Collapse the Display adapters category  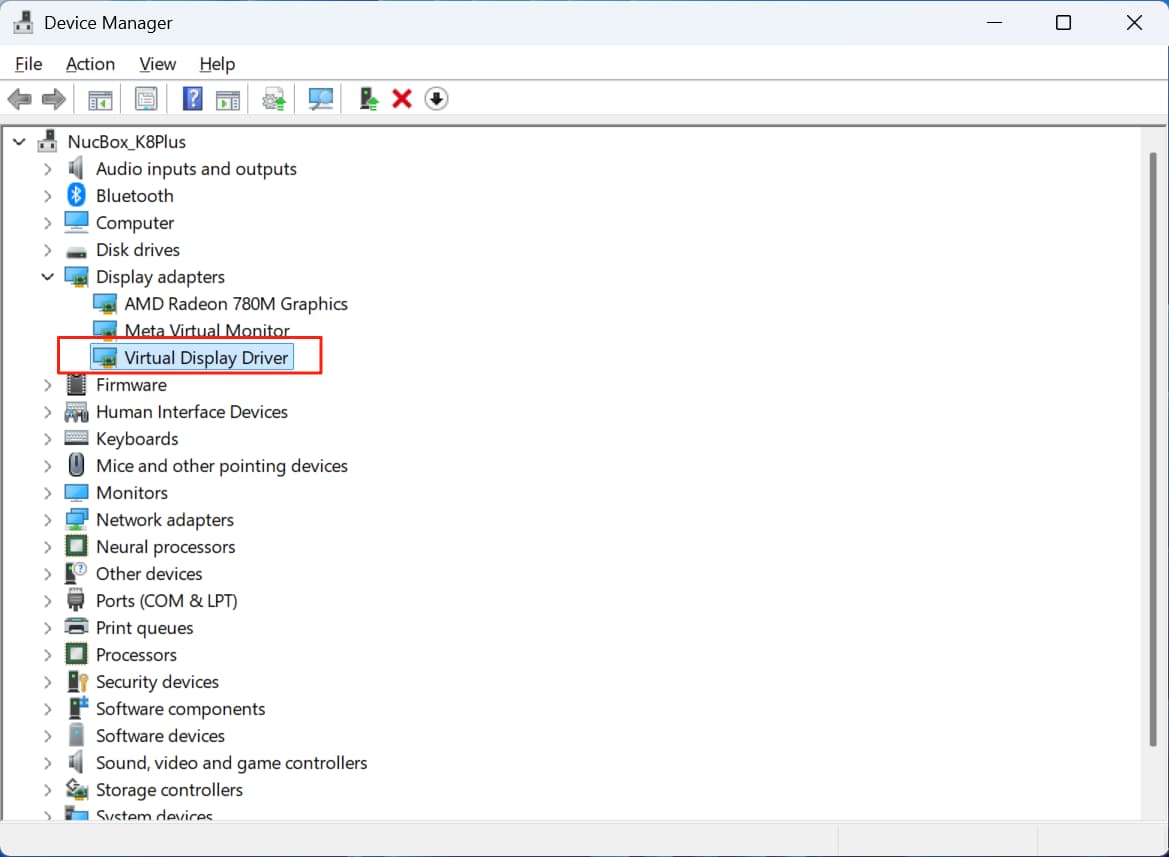[47, 277]
